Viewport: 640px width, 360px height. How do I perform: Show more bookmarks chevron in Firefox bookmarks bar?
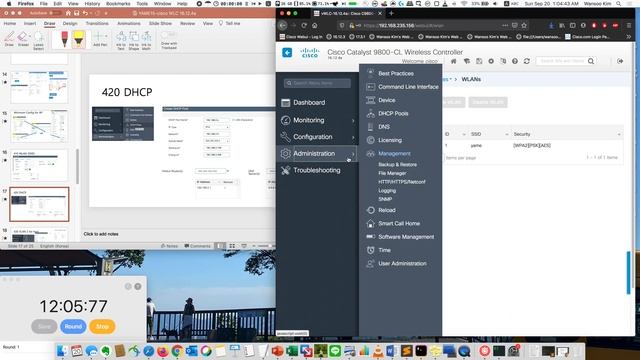(629, 37)
